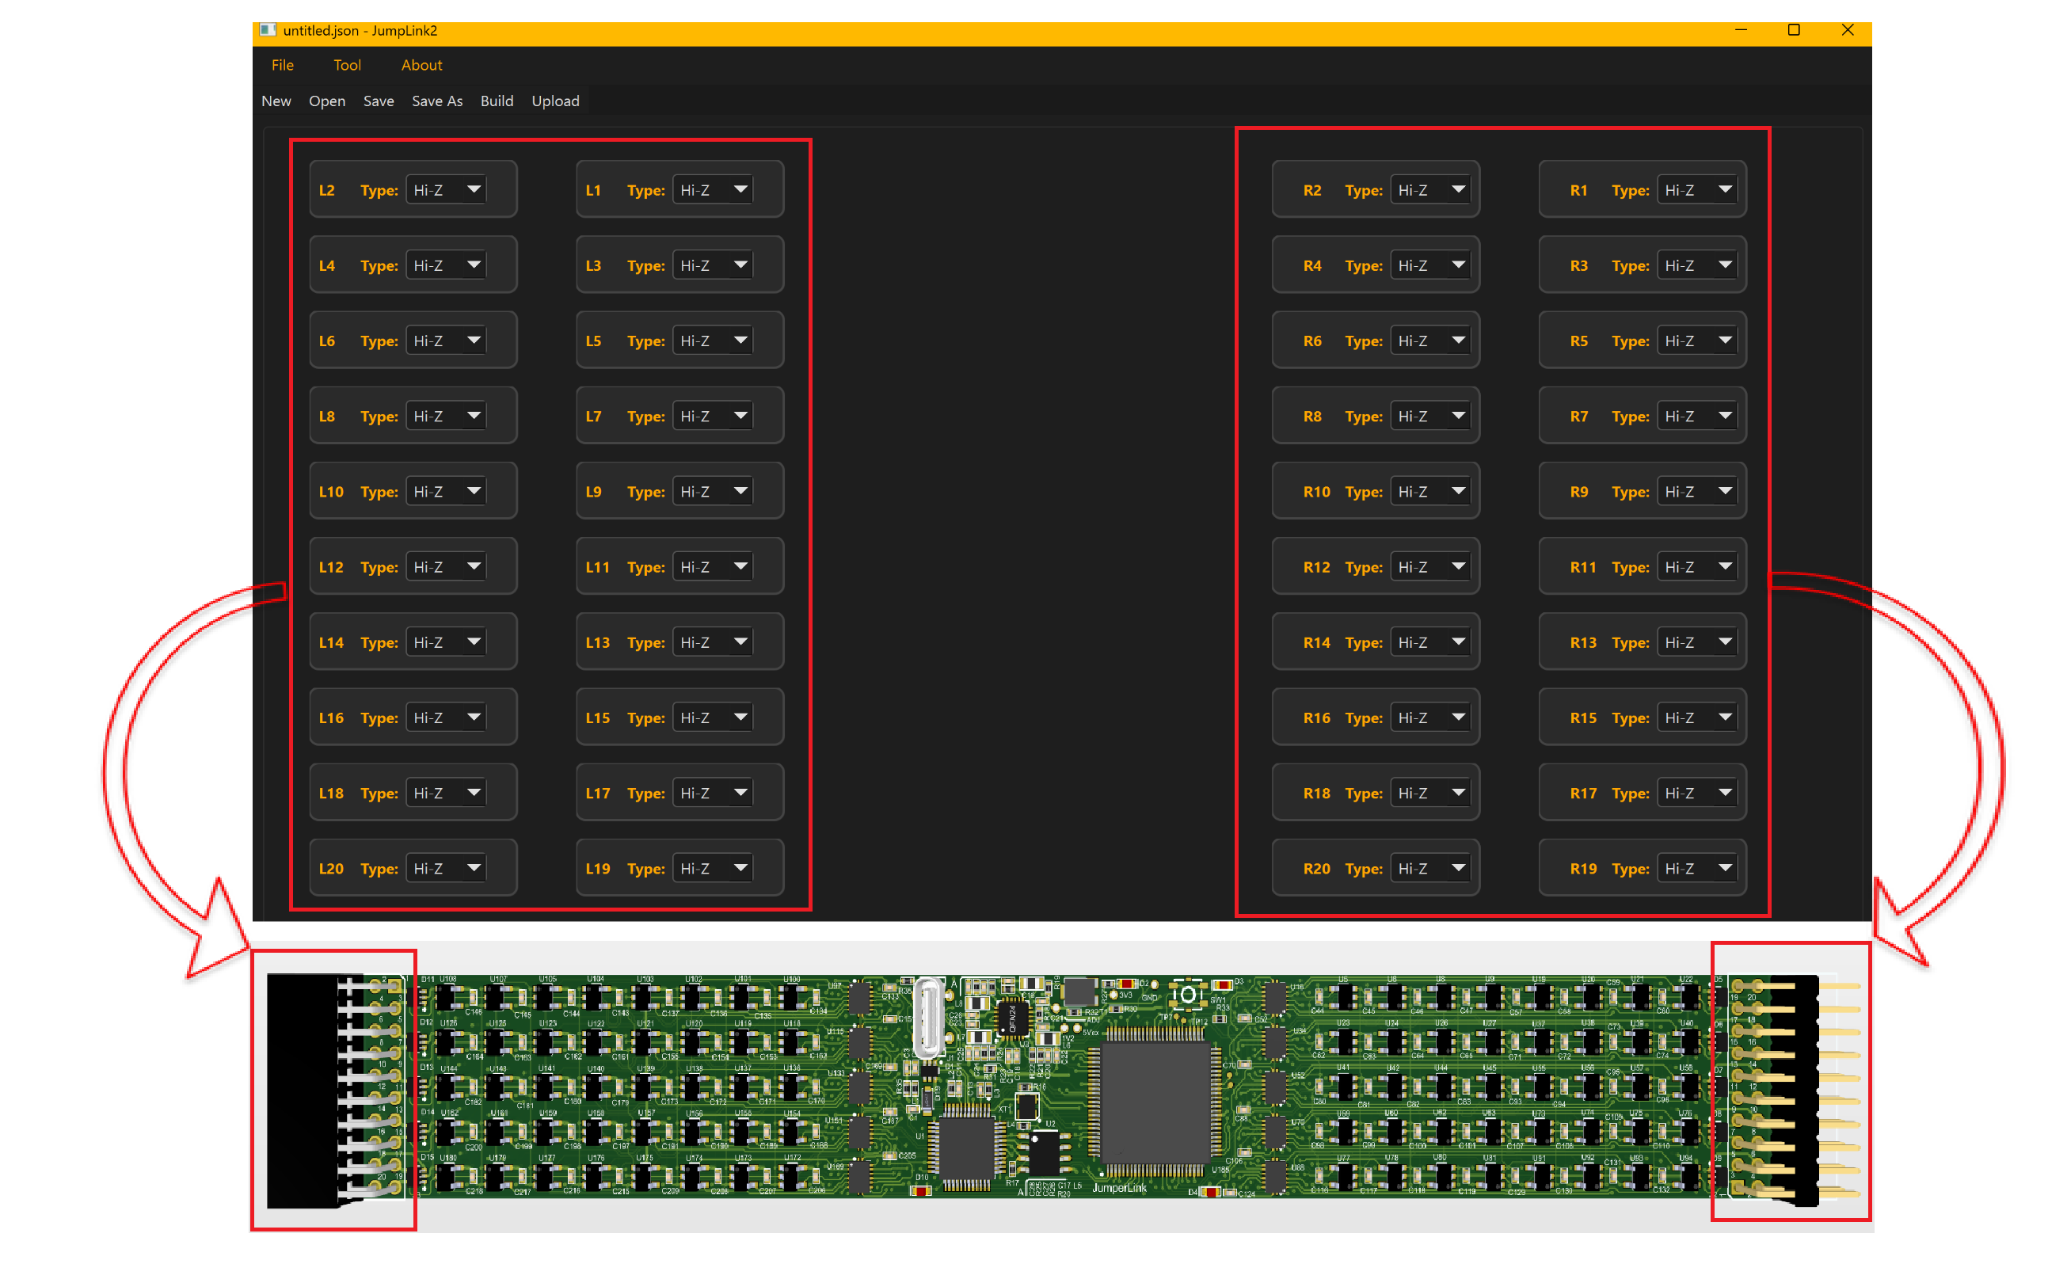Expand the R13 Type dropdown

coord(1697,643)
